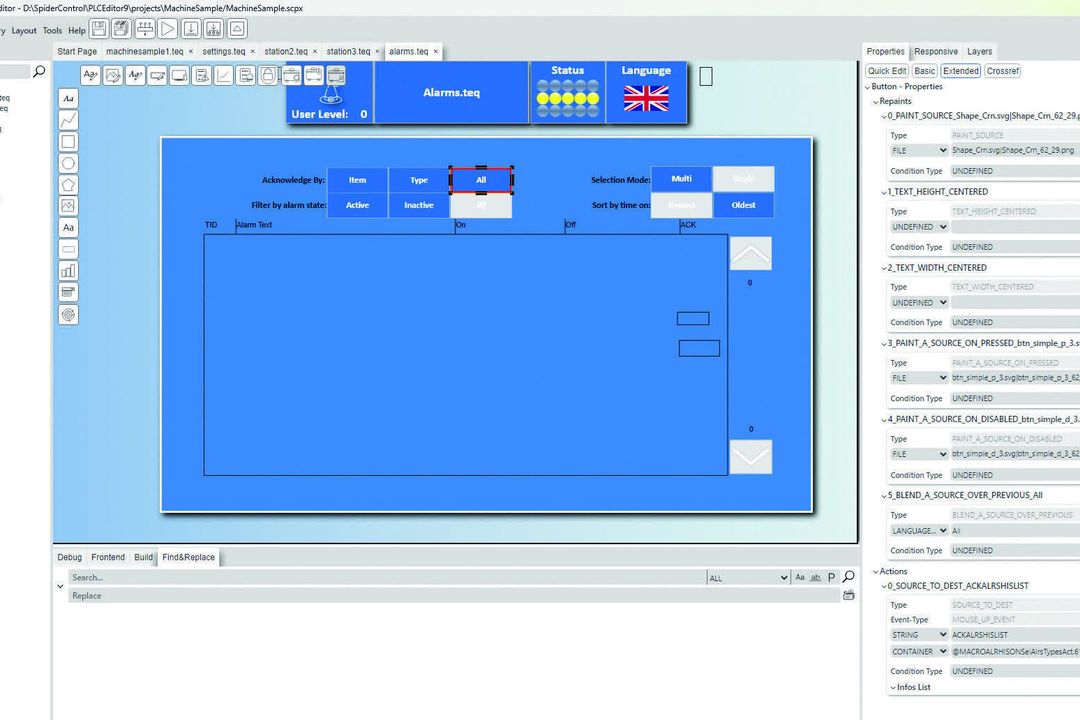Click the padlock shield icon in canvas toolbar

click(268, 75)
